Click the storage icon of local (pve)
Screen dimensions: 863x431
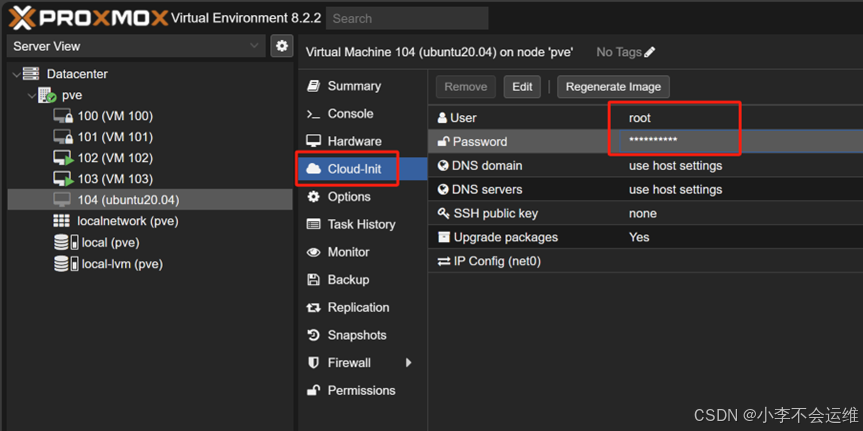65,242
